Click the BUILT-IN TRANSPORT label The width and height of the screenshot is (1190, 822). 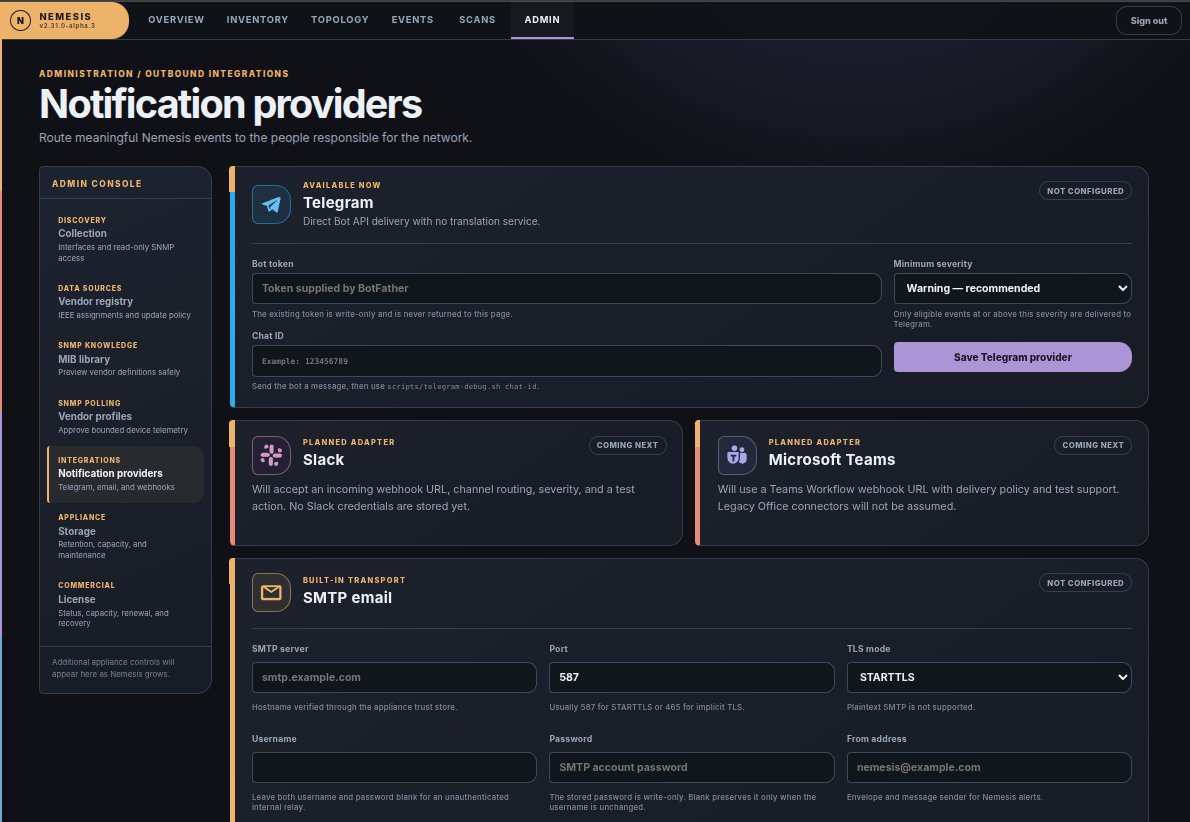tap(354, 580)
